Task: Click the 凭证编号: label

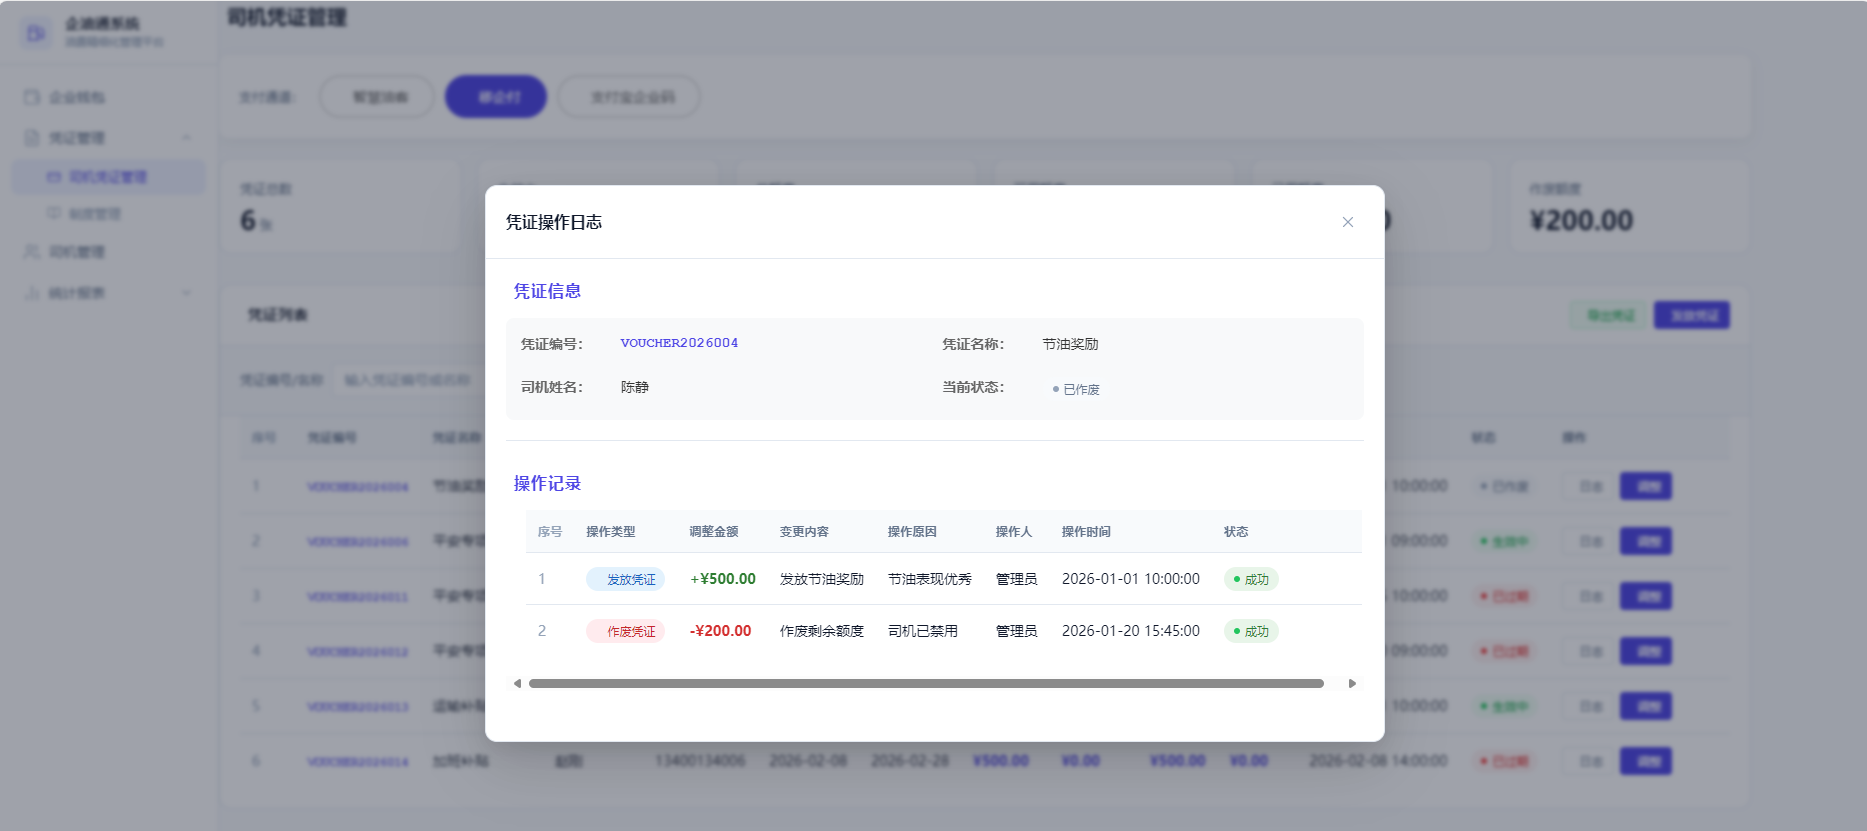Action: click(x=552, y=344)
